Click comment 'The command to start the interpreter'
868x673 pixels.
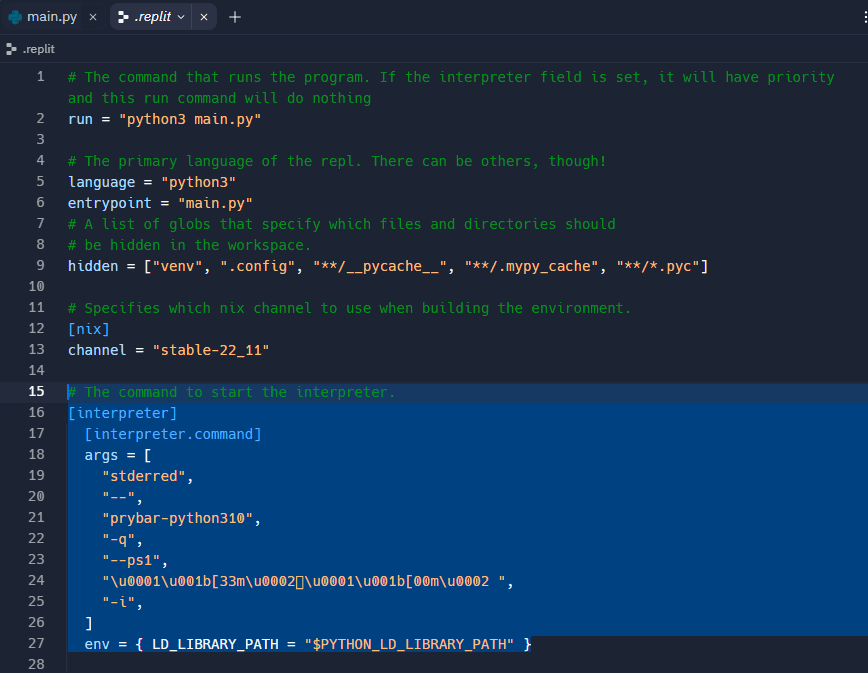[x=231, y=392]
